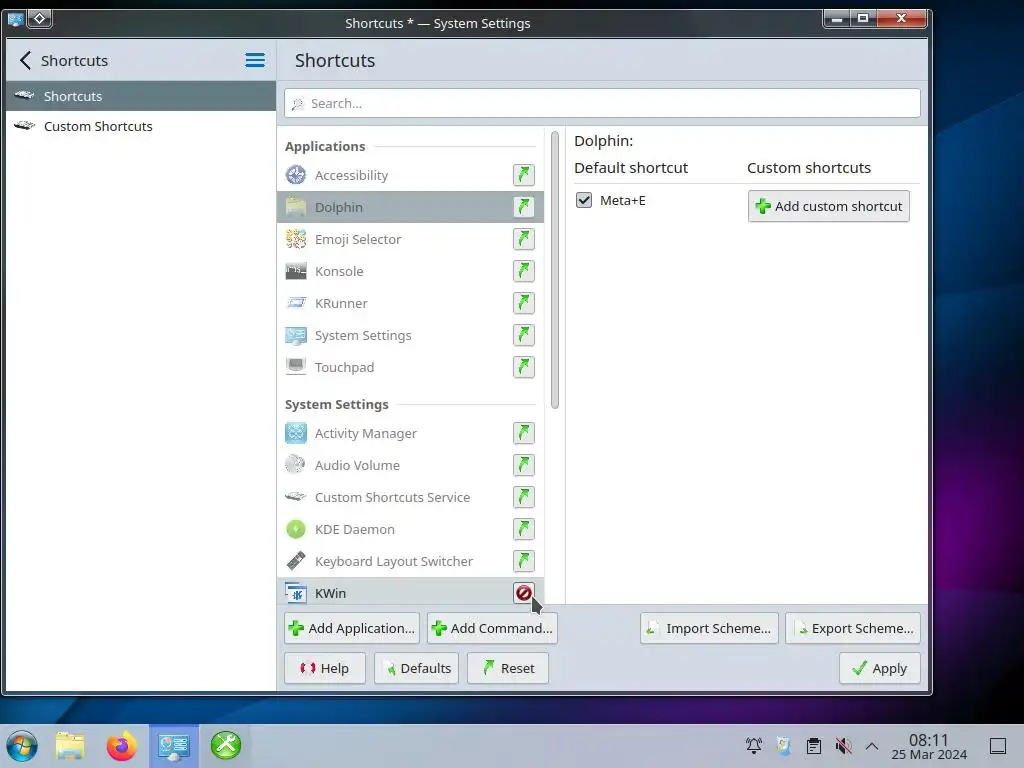The height and width of the screenshot is (768, 1024).
Task: Click green reset icon beside KDE Daemon
Action: pyautogui.click(x=524, y=529)
